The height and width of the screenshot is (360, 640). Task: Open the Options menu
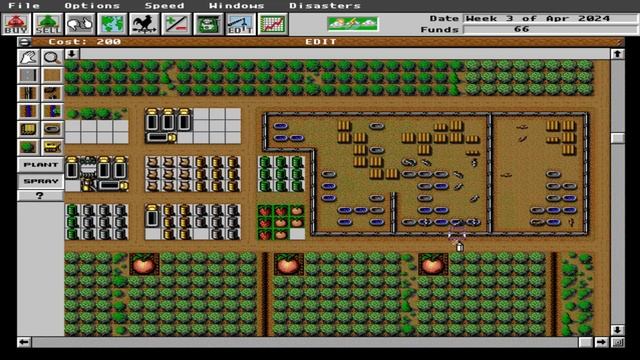point(92,6)
